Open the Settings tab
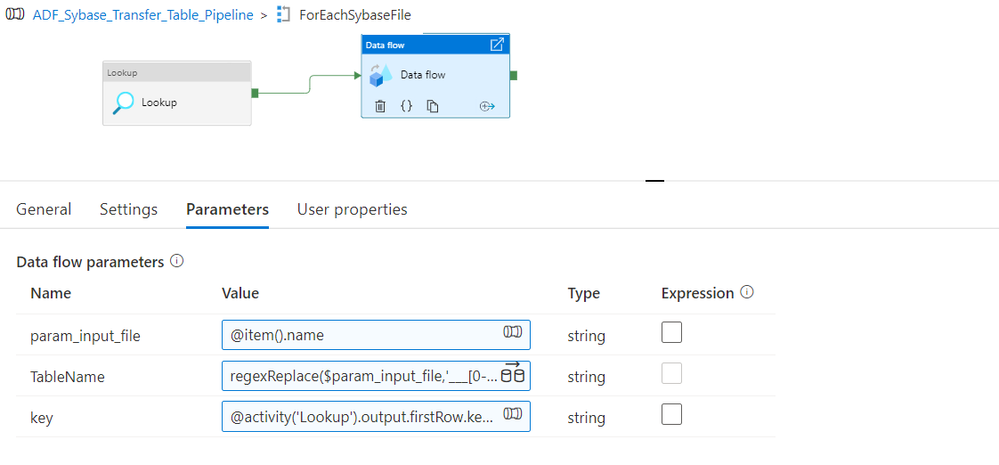Viewport: 999px width, 465px height. 128,210
